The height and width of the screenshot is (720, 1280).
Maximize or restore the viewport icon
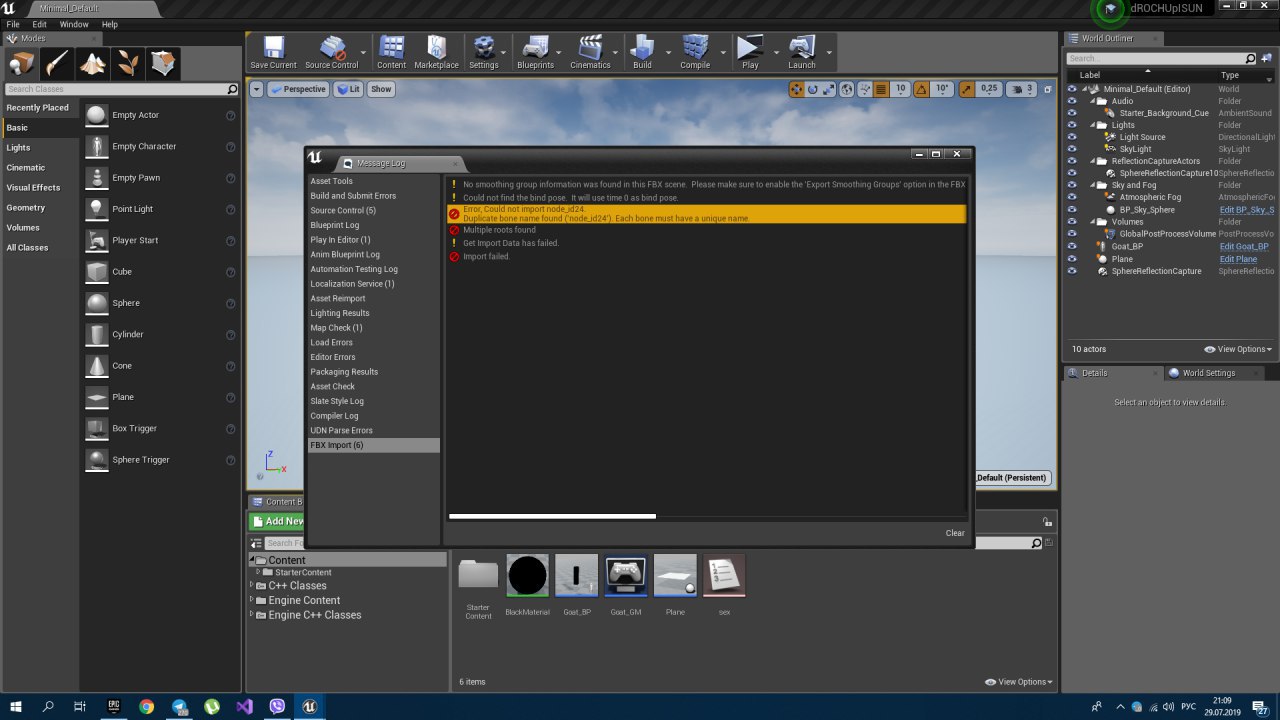coord(1047,89)
